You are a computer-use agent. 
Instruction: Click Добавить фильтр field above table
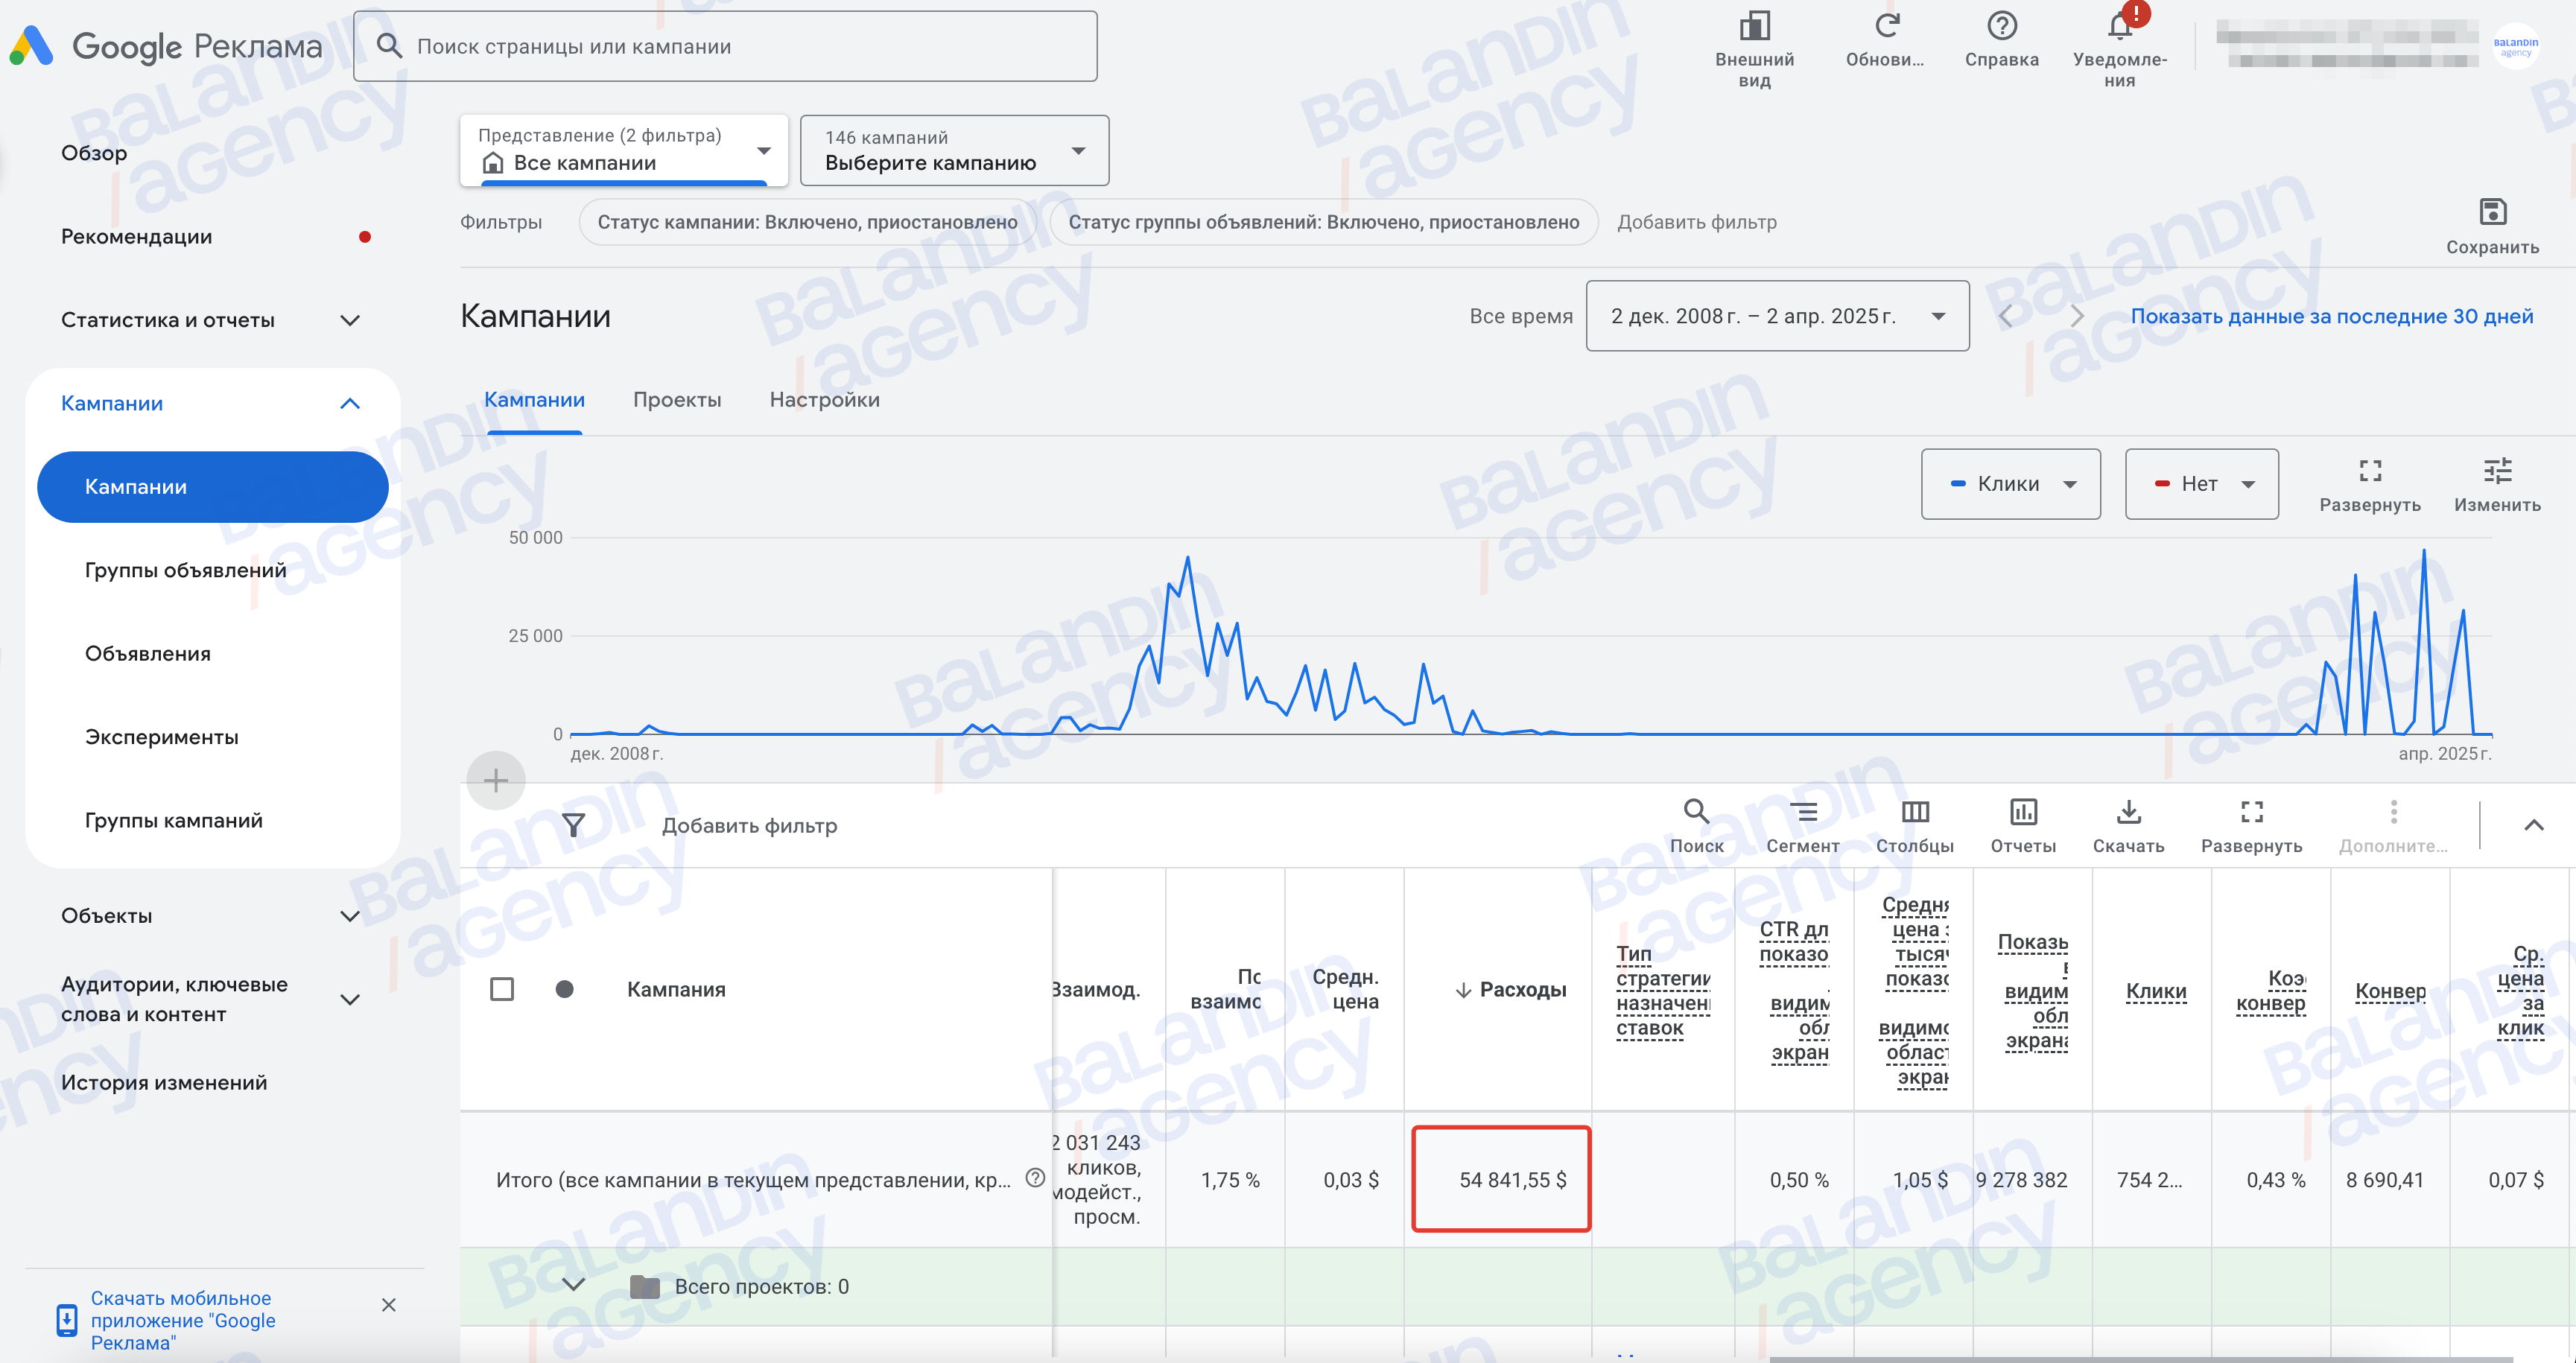(x=749, y=825)
